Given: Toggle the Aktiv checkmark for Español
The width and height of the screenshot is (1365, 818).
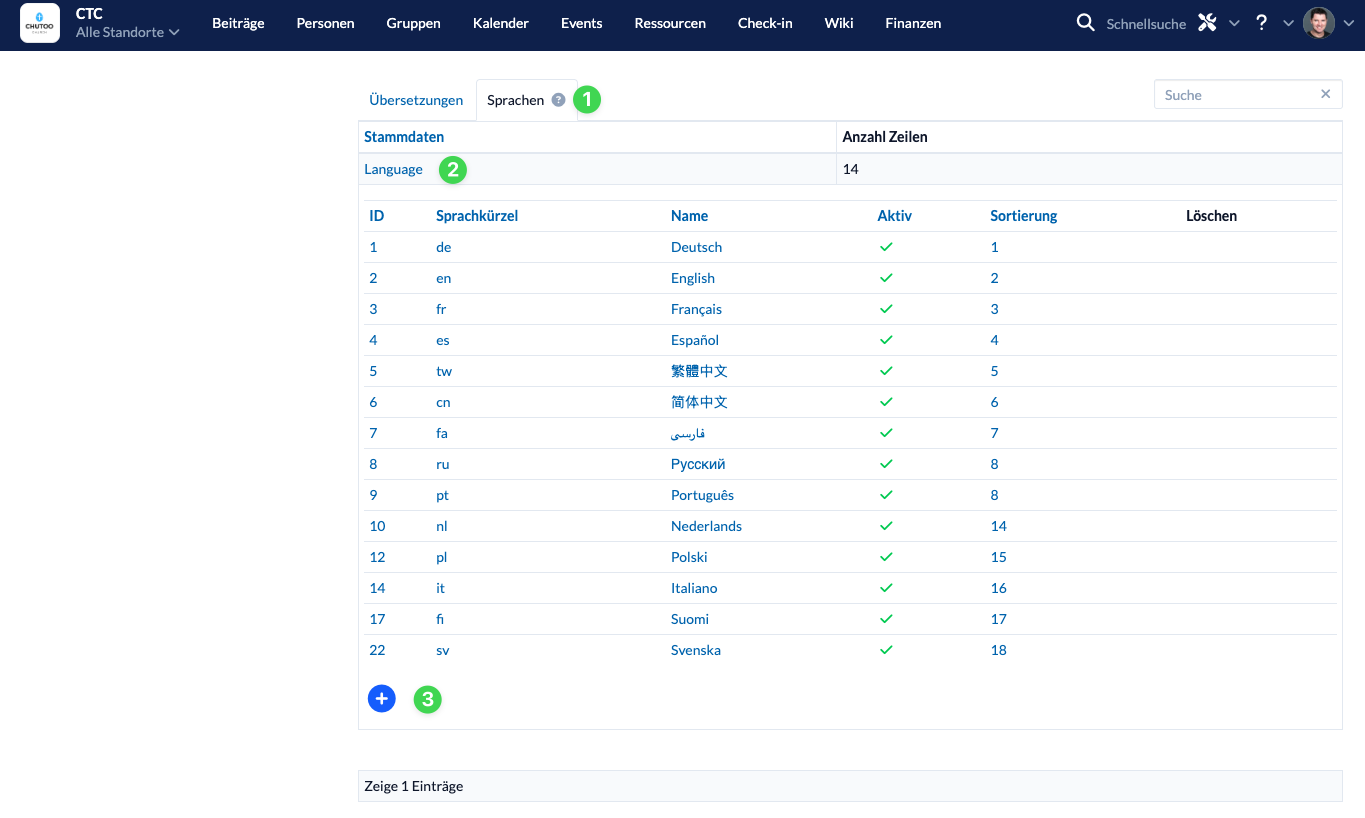Looking at the screenshot, I should (885, 340).
